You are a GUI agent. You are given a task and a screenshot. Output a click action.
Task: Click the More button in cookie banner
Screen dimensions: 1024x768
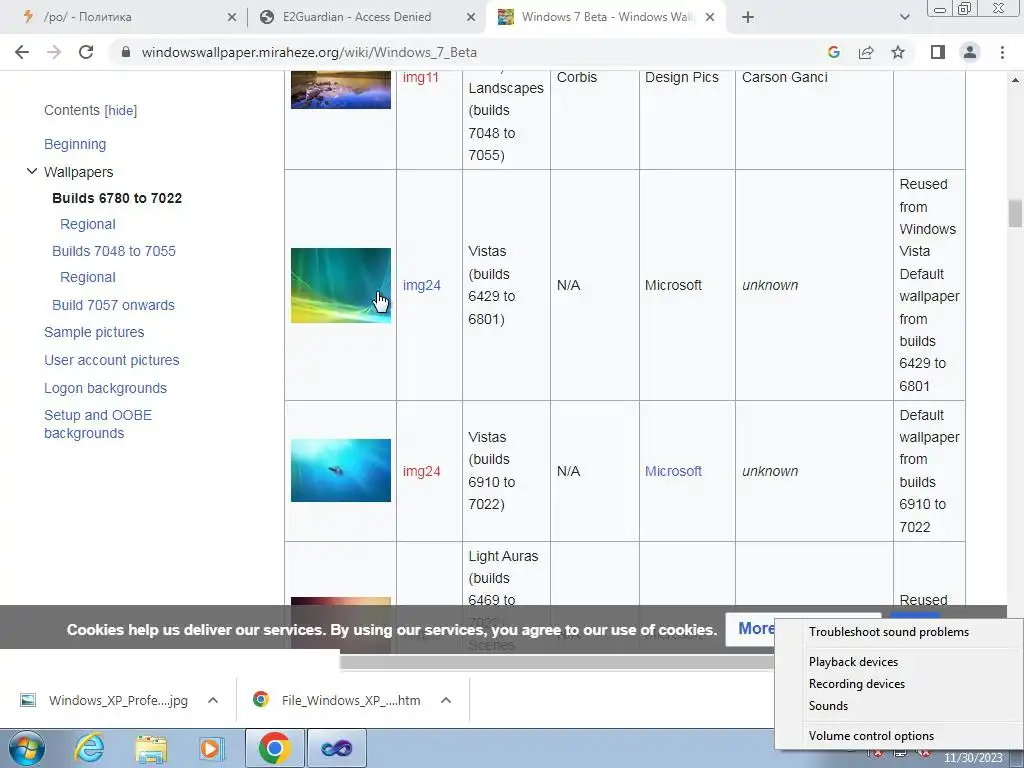(751, 629)
